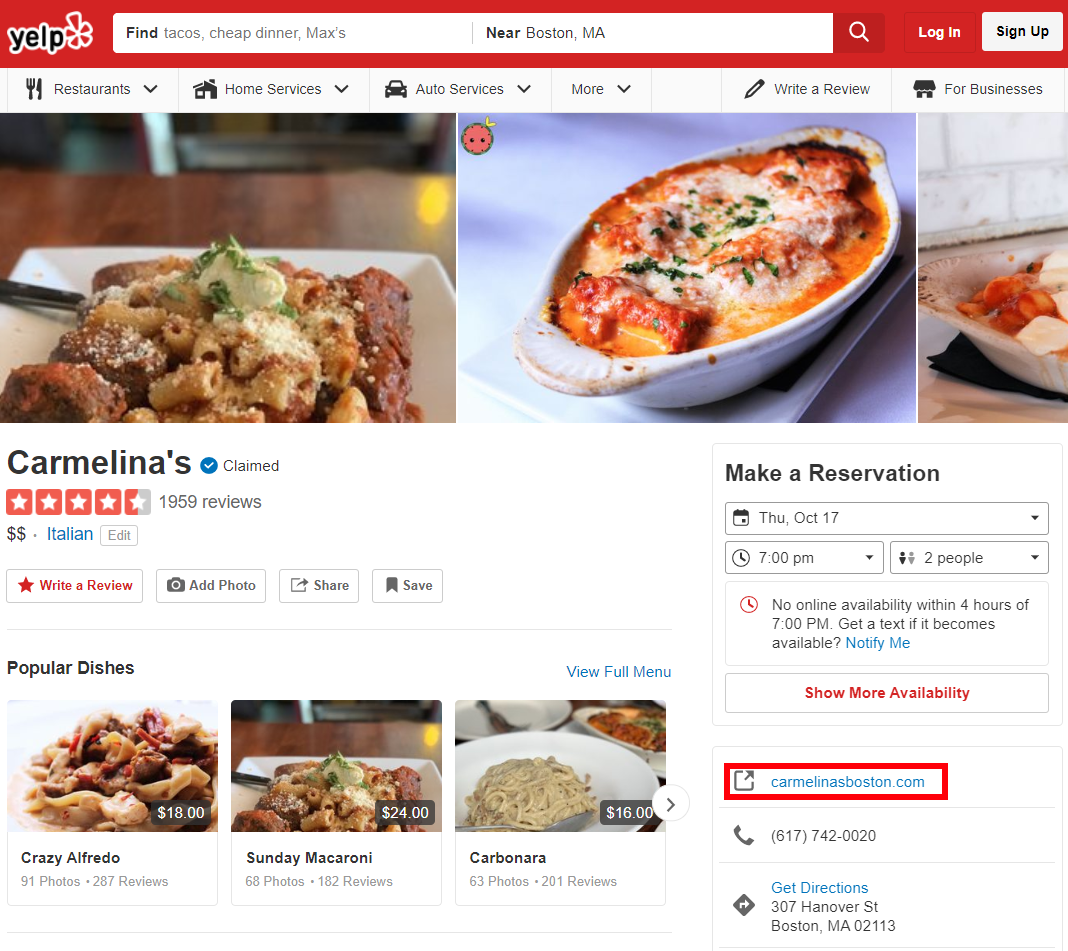Click the Near Boston, MA location field

[653, 33]
